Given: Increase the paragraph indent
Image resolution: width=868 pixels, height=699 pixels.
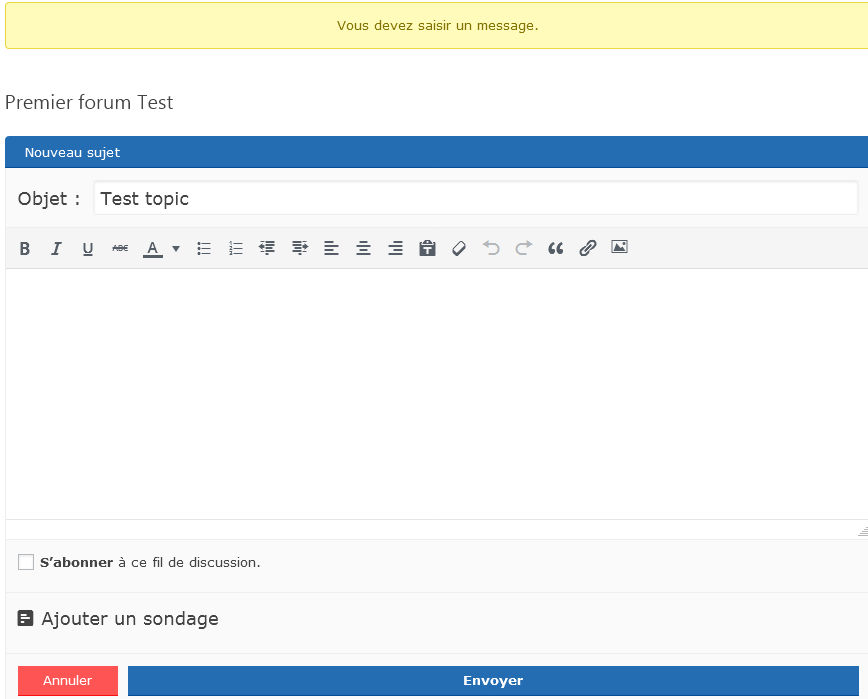Looking at the screenshot, I should pyautogui.click(x=300, y=248).
